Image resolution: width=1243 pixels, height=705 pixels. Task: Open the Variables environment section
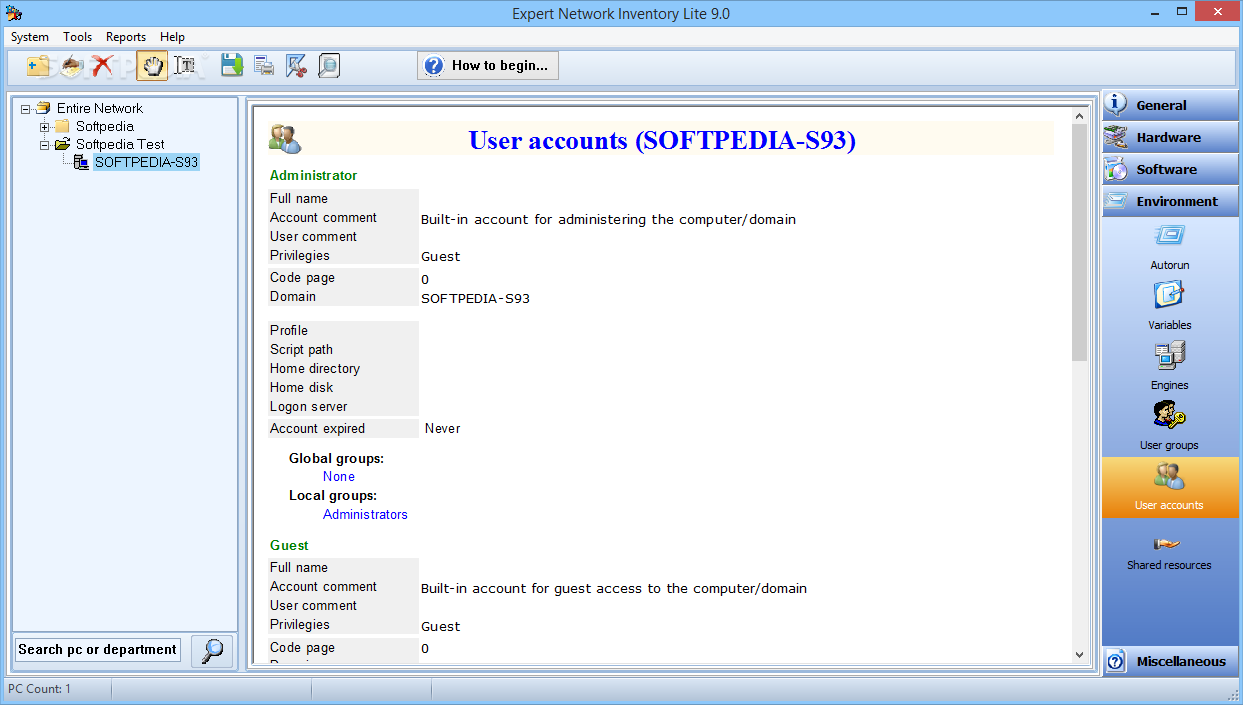(1169, 306)
